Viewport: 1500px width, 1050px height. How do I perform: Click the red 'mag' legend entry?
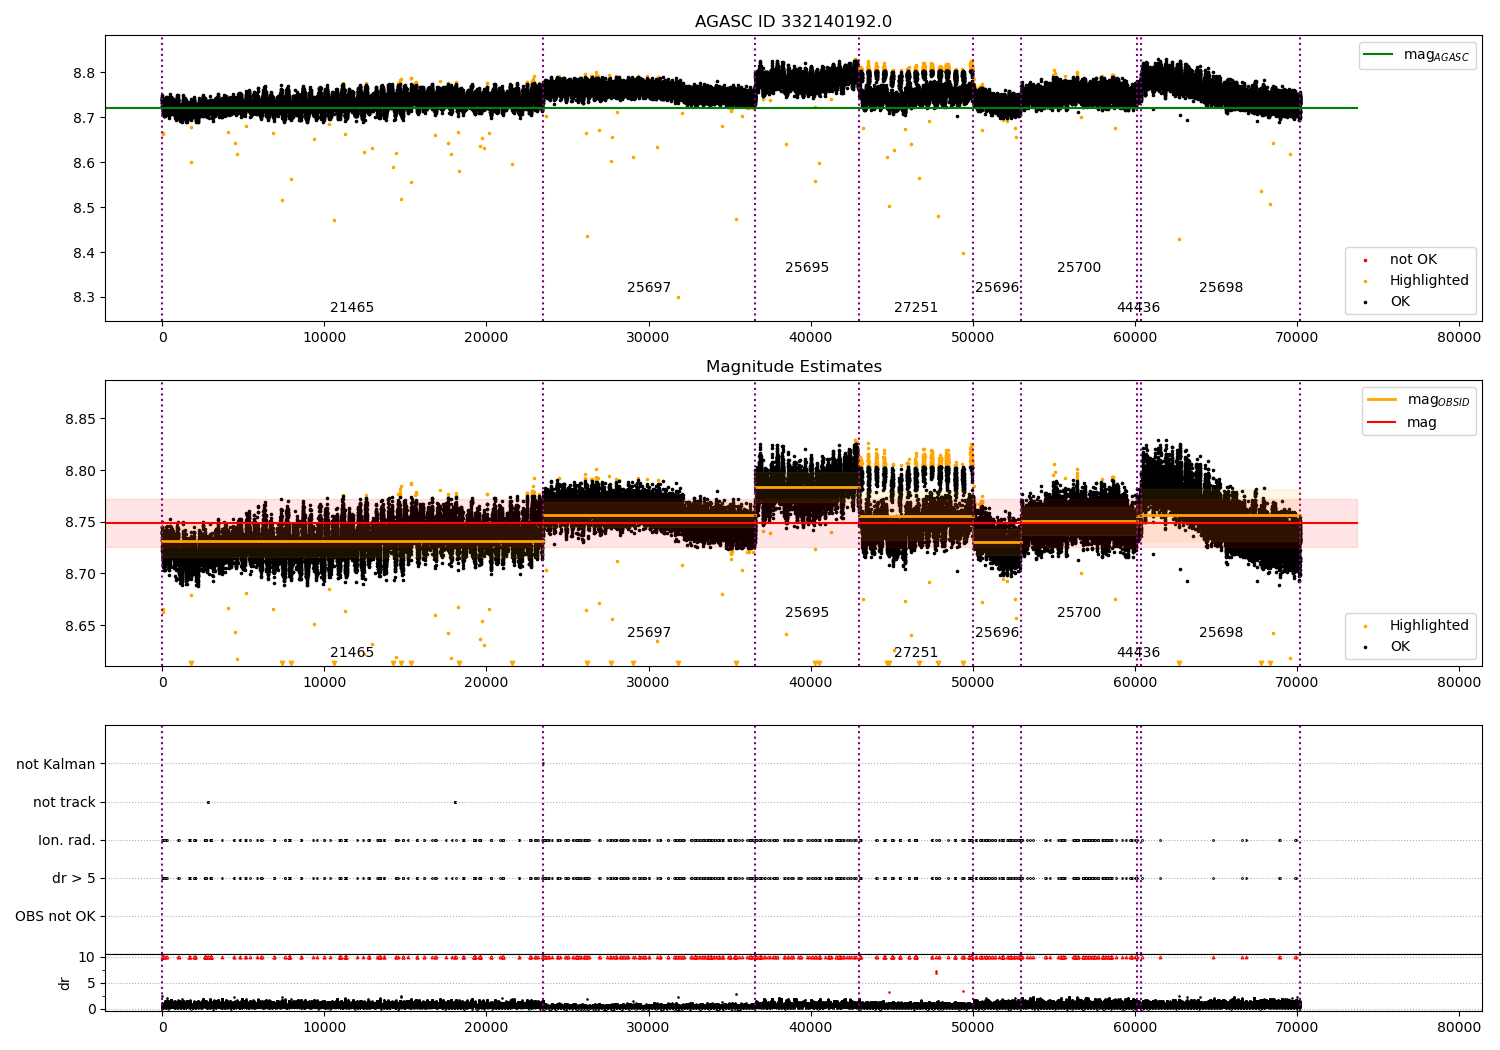point(1402,423)
